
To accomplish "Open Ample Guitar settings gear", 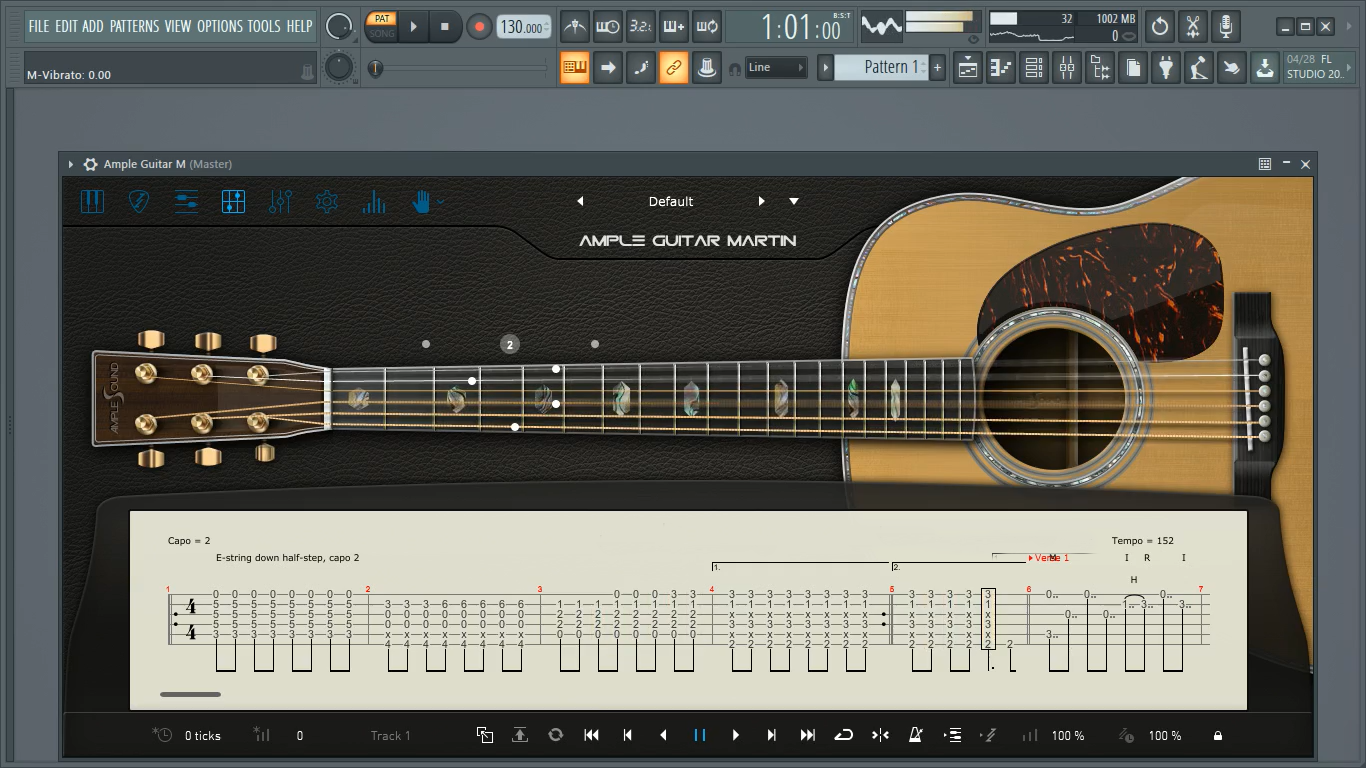I will point(327,202).
